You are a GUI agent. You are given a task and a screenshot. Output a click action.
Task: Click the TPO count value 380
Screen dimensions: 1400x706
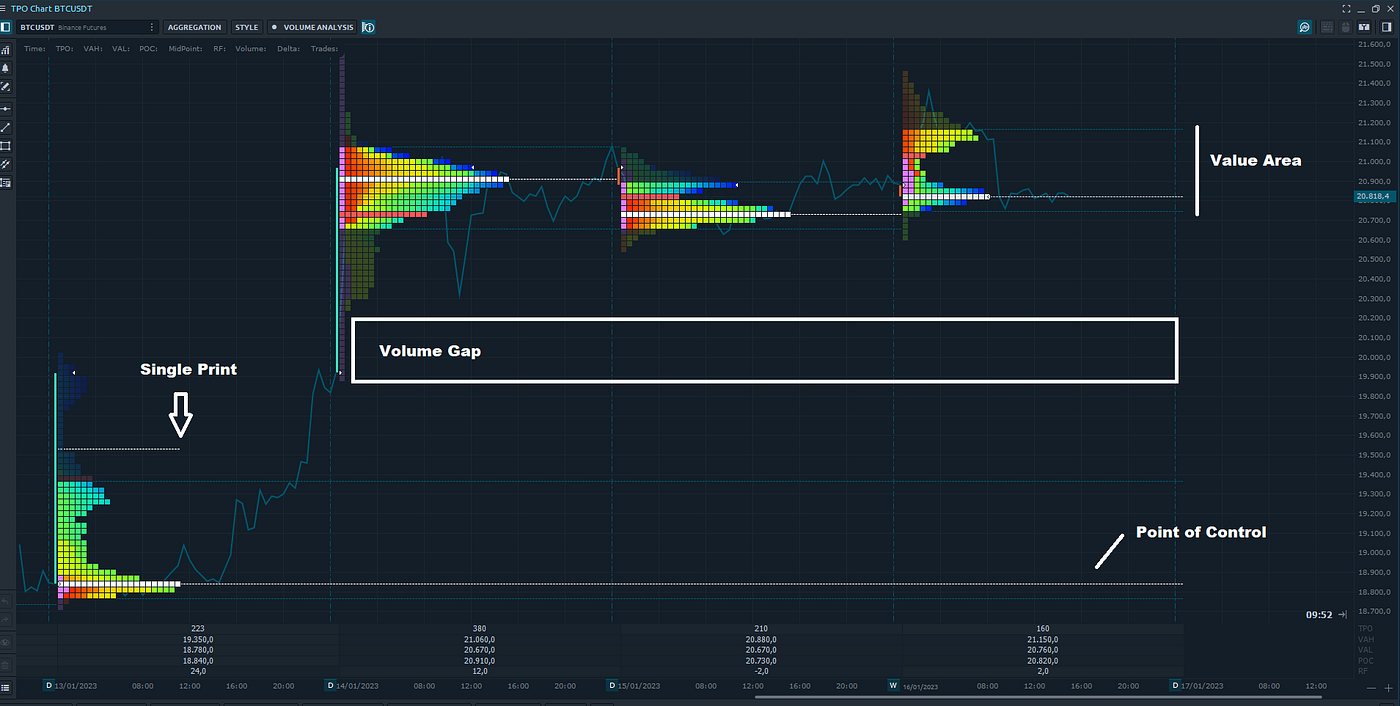coord(478,629)
